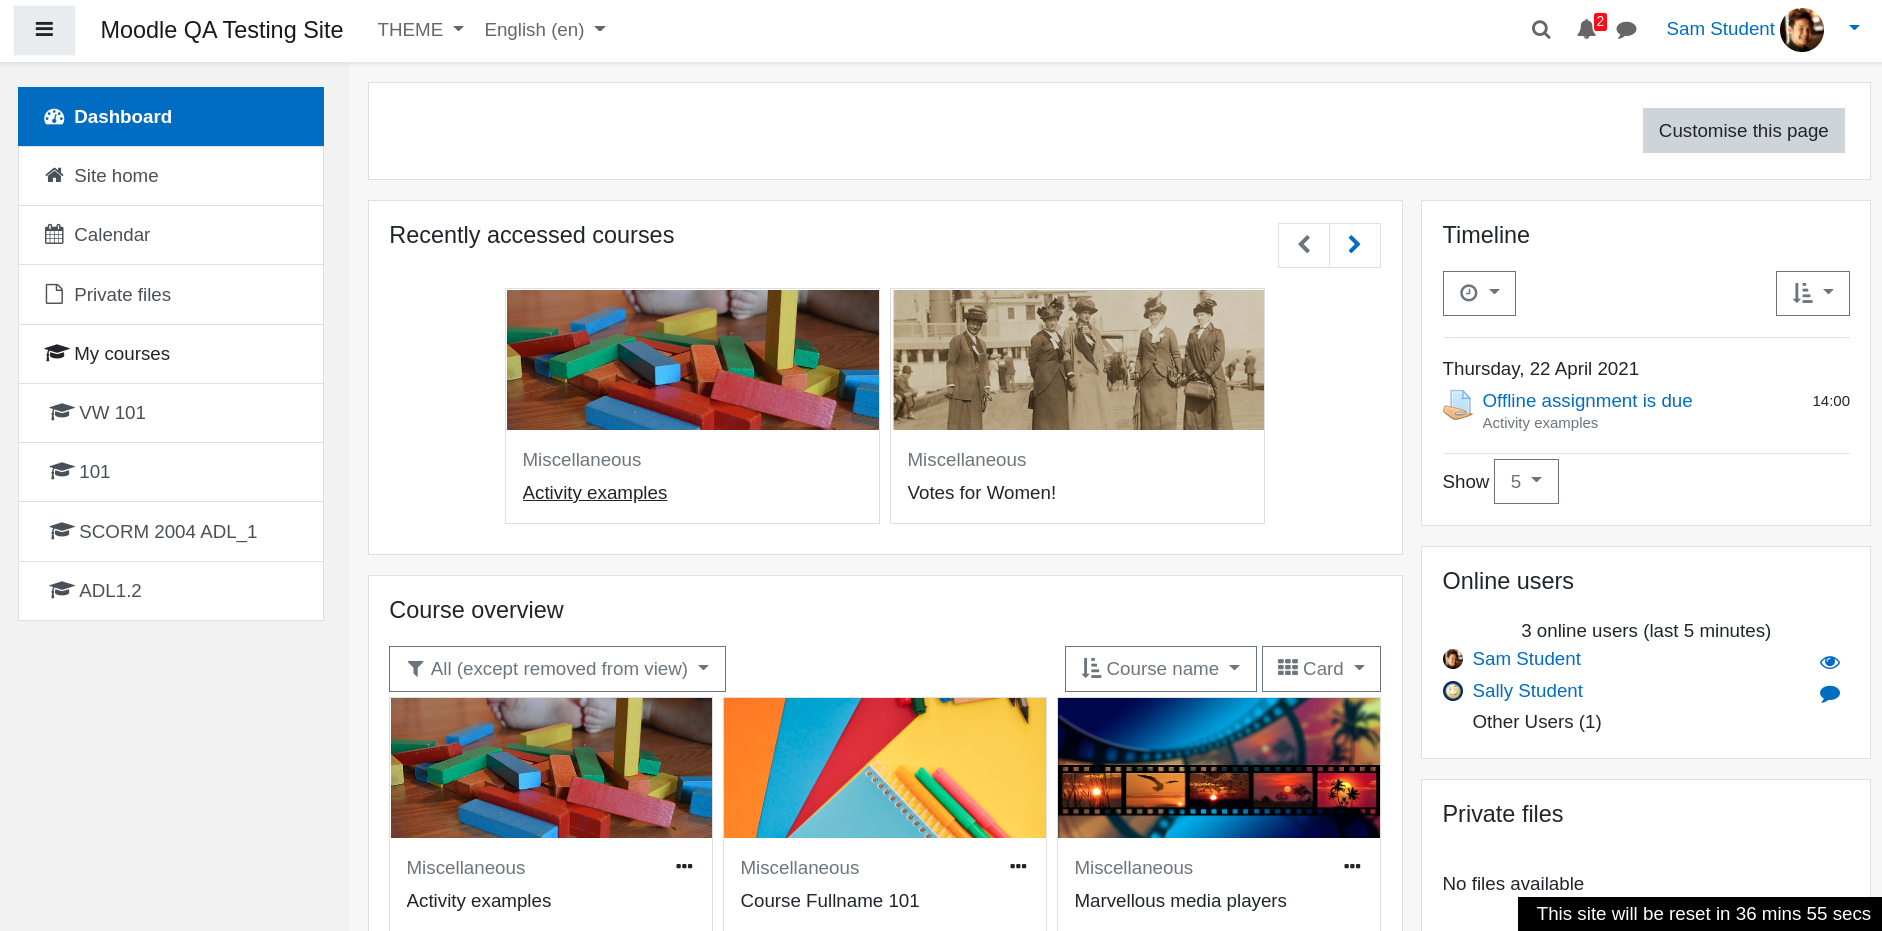Screen dimensions: 1882x931
Task: Open the timeline sort order dropdown
Action: click(1812, 293)
